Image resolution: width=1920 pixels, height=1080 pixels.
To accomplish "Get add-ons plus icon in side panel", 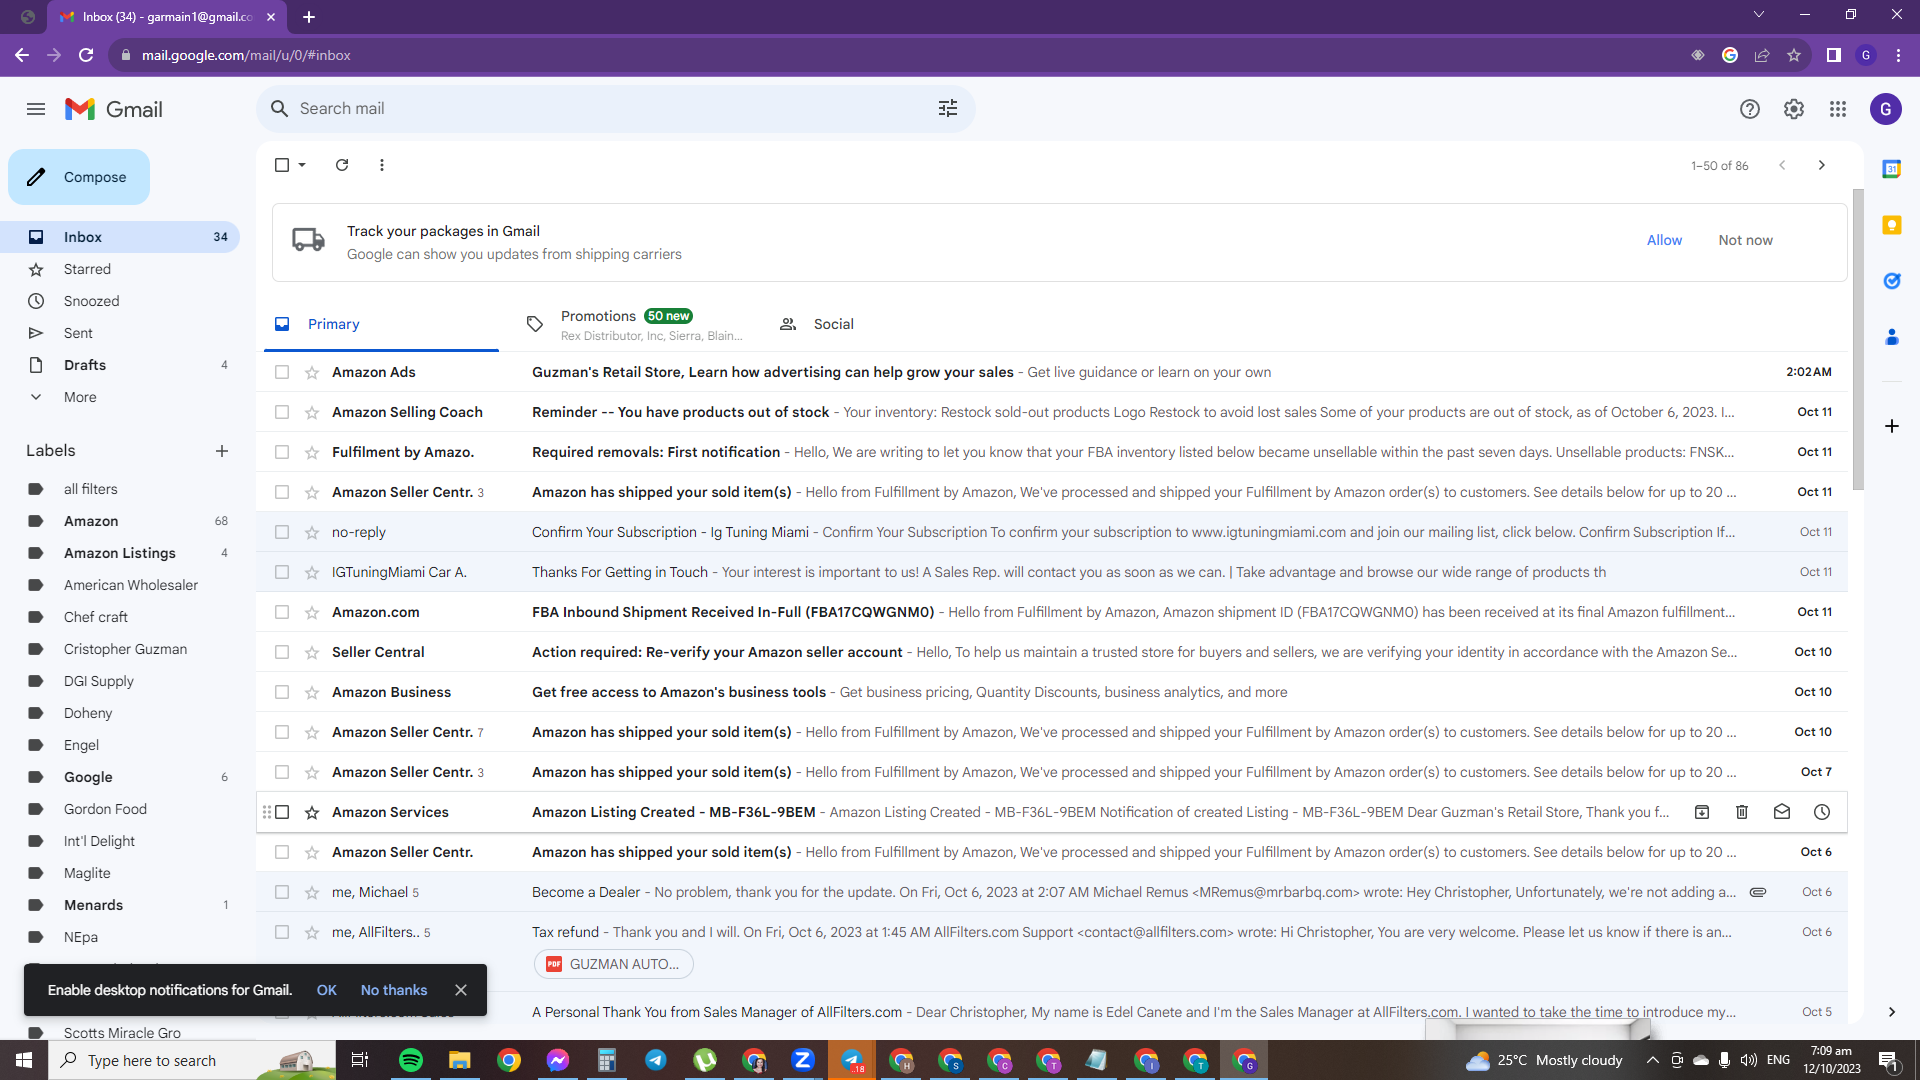I will coord(1892,426).
